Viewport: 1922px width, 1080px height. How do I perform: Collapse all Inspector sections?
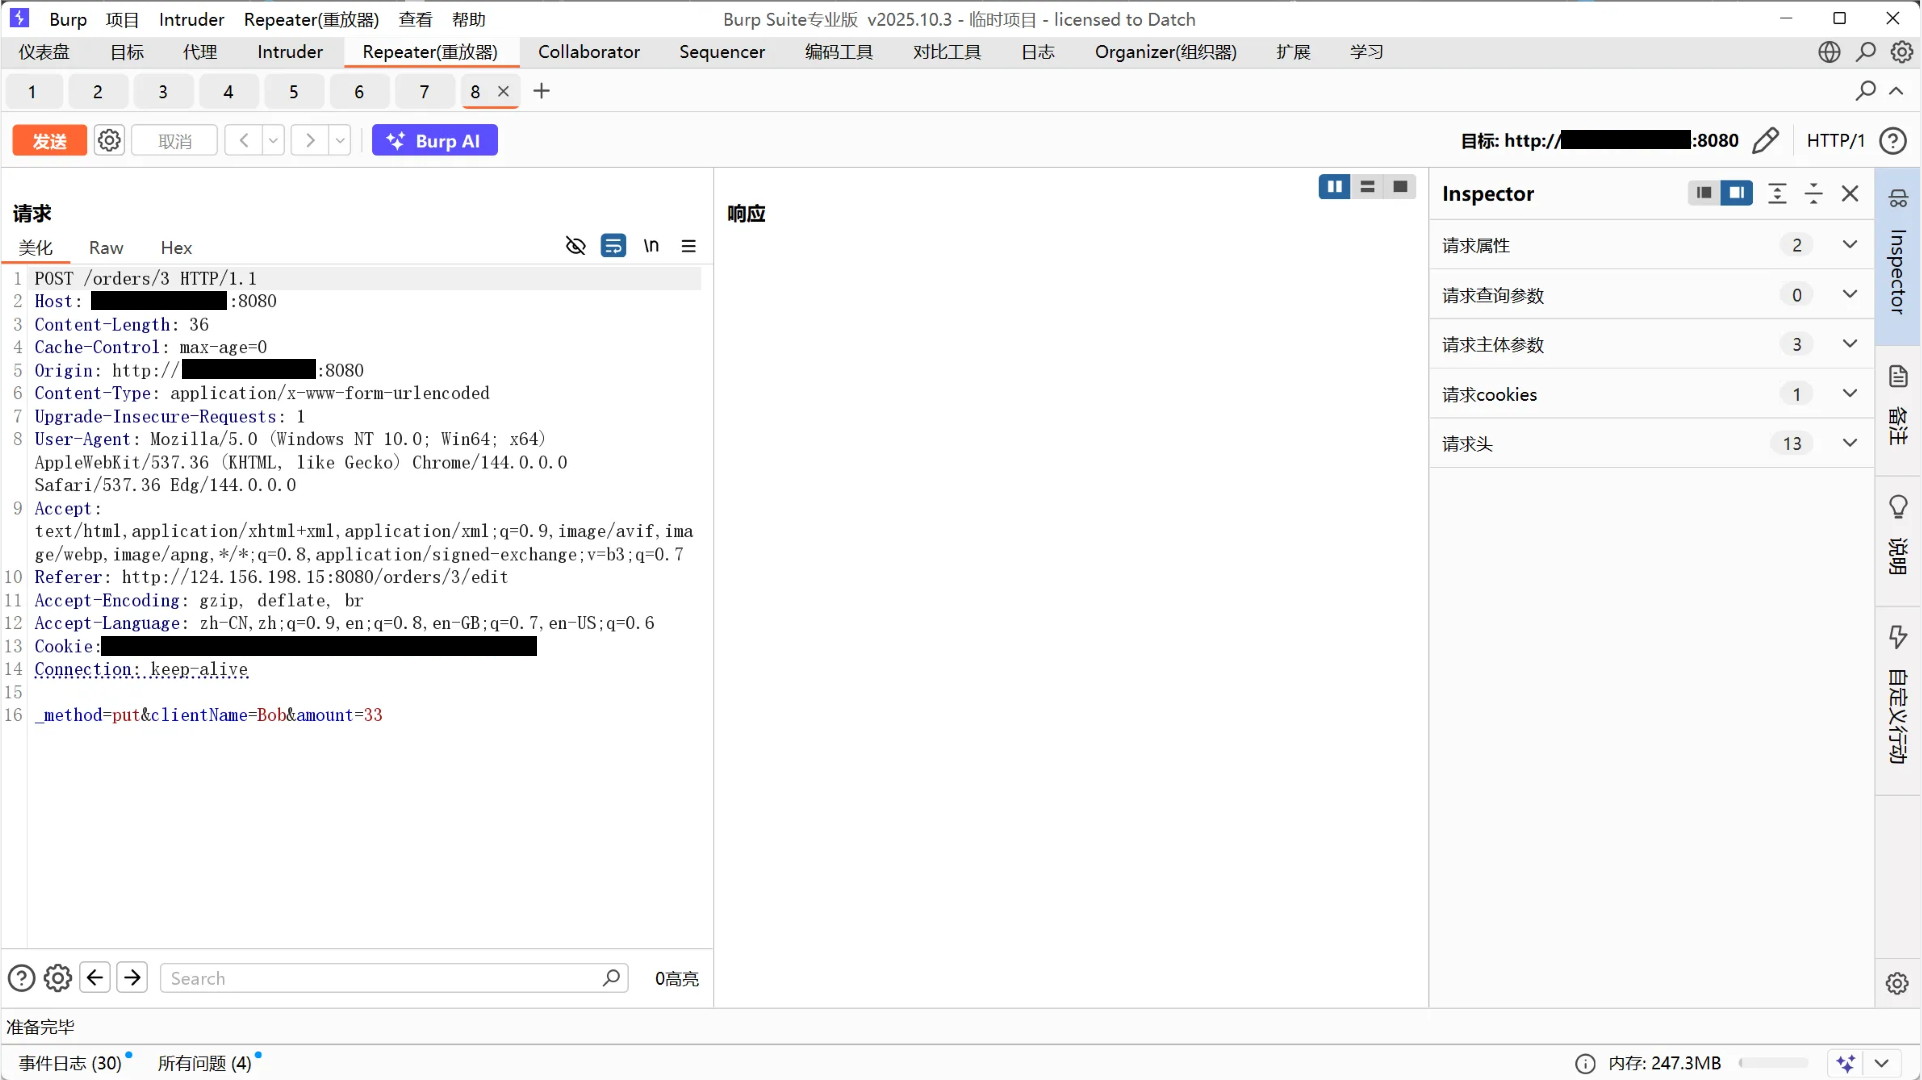(1813, 194)
